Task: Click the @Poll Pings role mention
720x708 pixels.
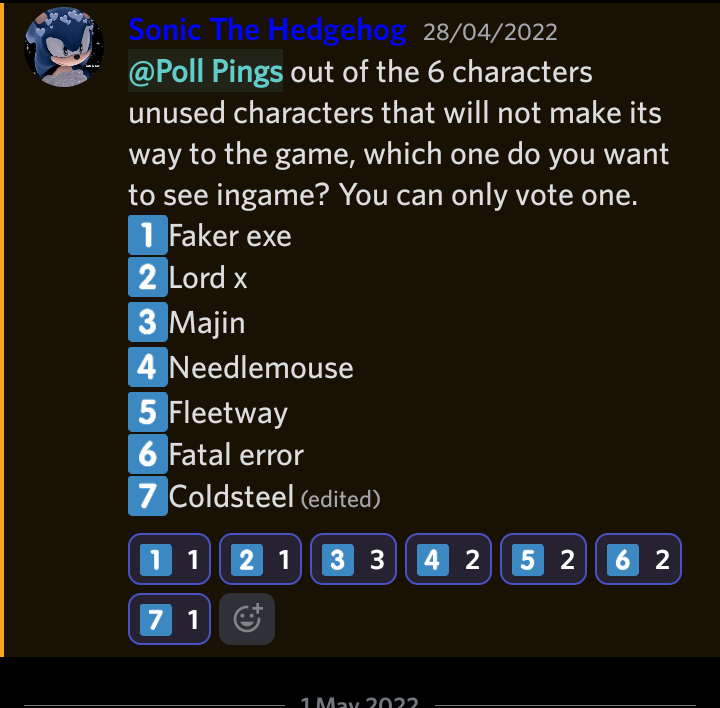Action: pos(205,74)
